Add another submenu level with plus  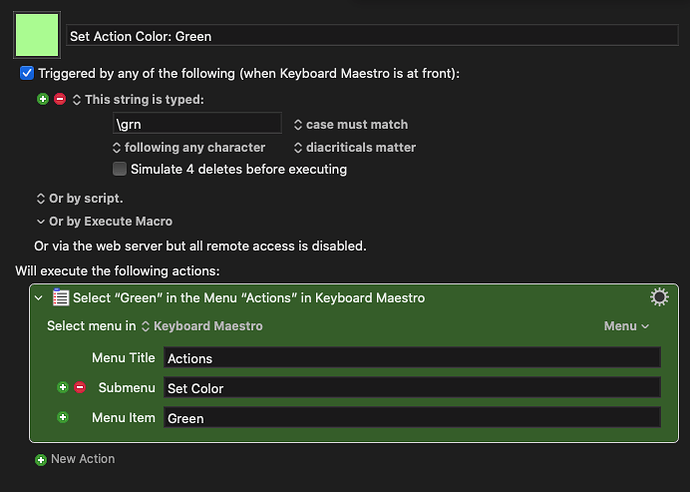(x=63, y=387)
